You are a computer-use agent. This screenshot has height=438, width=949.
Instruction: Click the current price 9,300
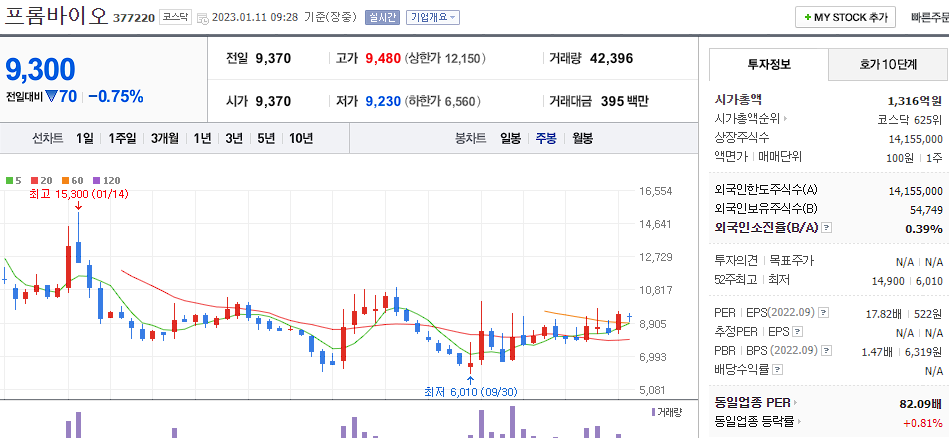point(40,70)
